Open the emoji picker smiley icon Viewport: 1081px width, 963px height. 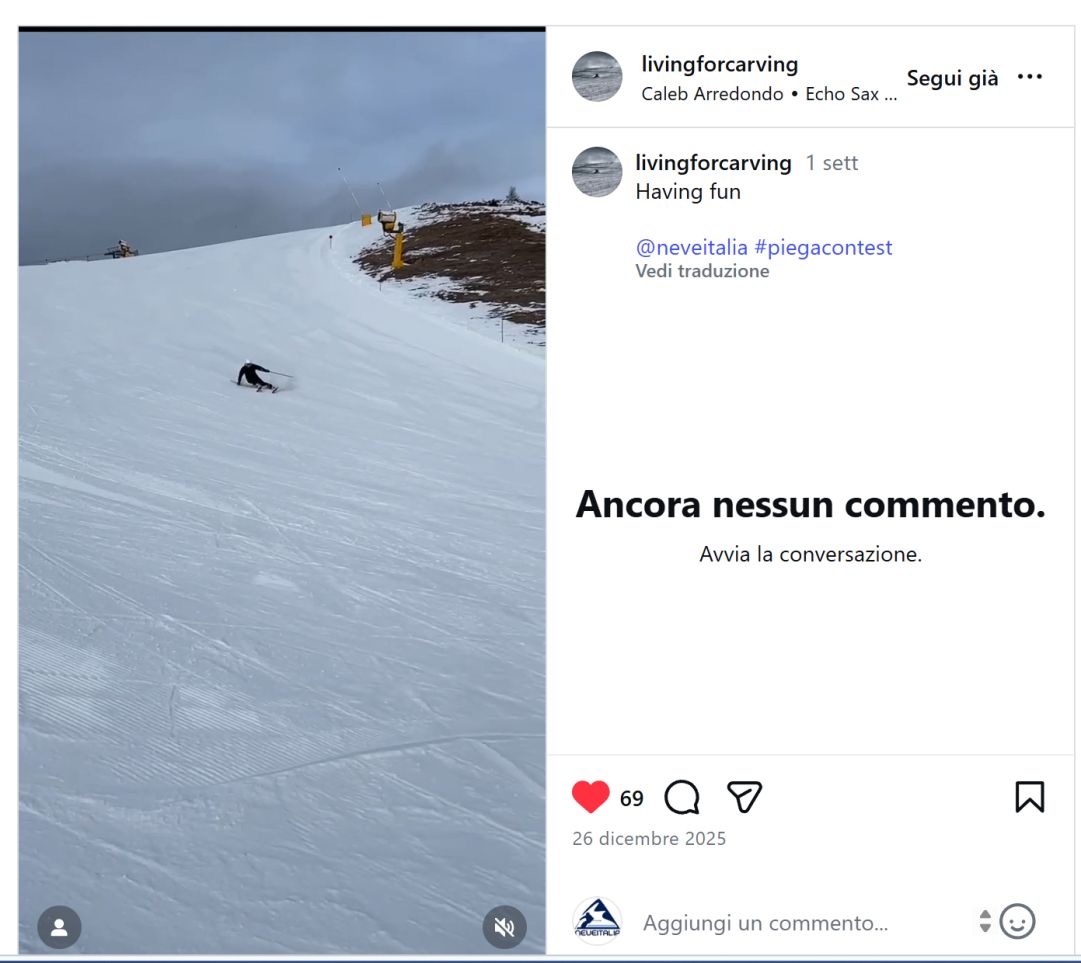coord(1018,922)
